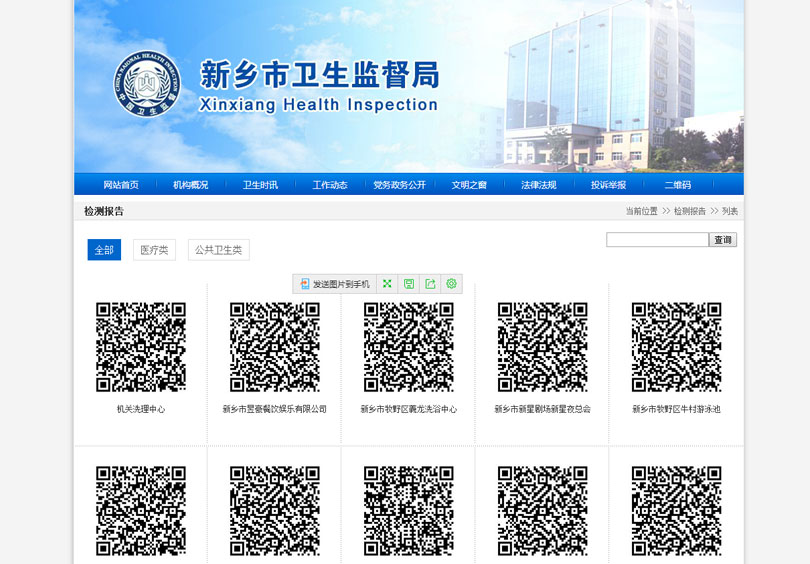Click 新乡市牧野区牛村游泳池 QR code image
The width and height of the screenshot is (810, 564).
click(x=676, y=347)
